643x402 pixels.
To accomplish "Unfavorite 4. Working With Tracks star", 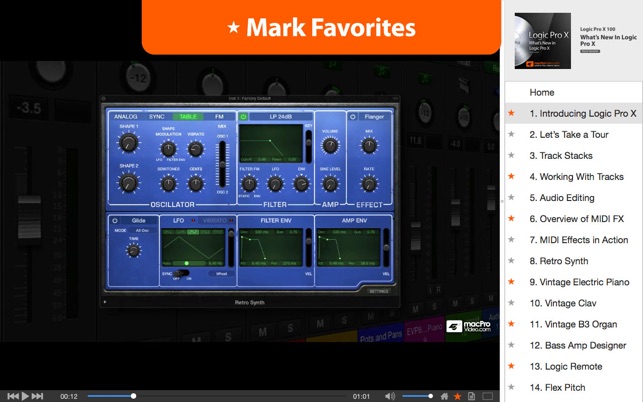I will [511, 176].
